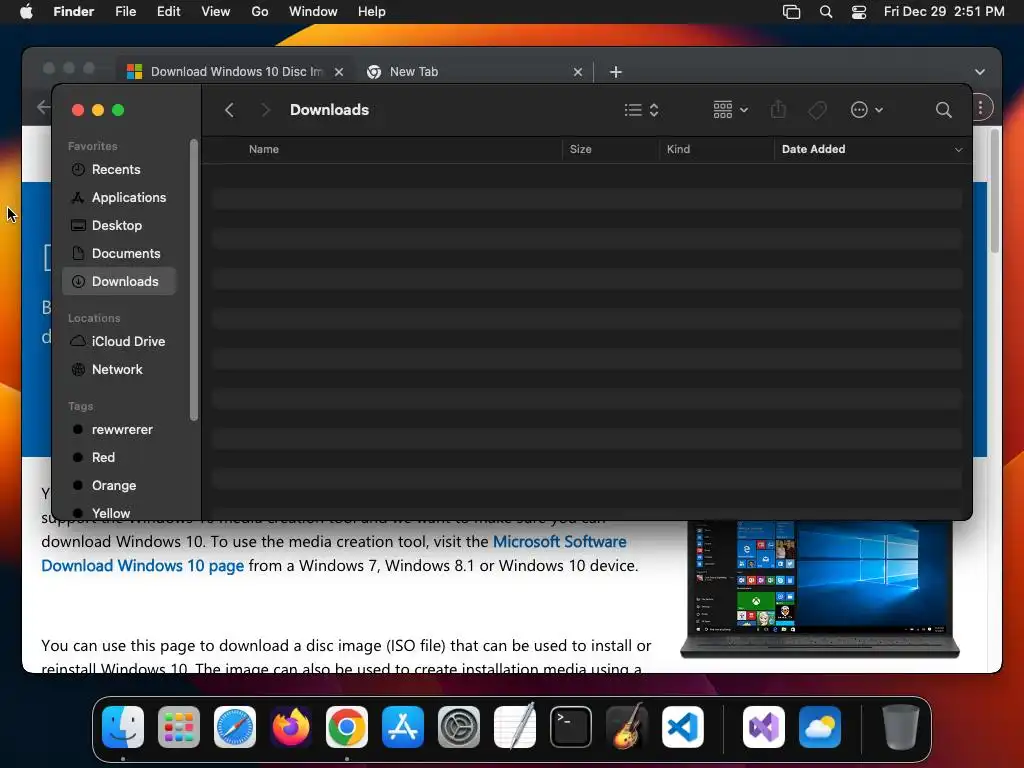
Task: Open Chrome three-dot menu
Action: click(x=981, y=107)
